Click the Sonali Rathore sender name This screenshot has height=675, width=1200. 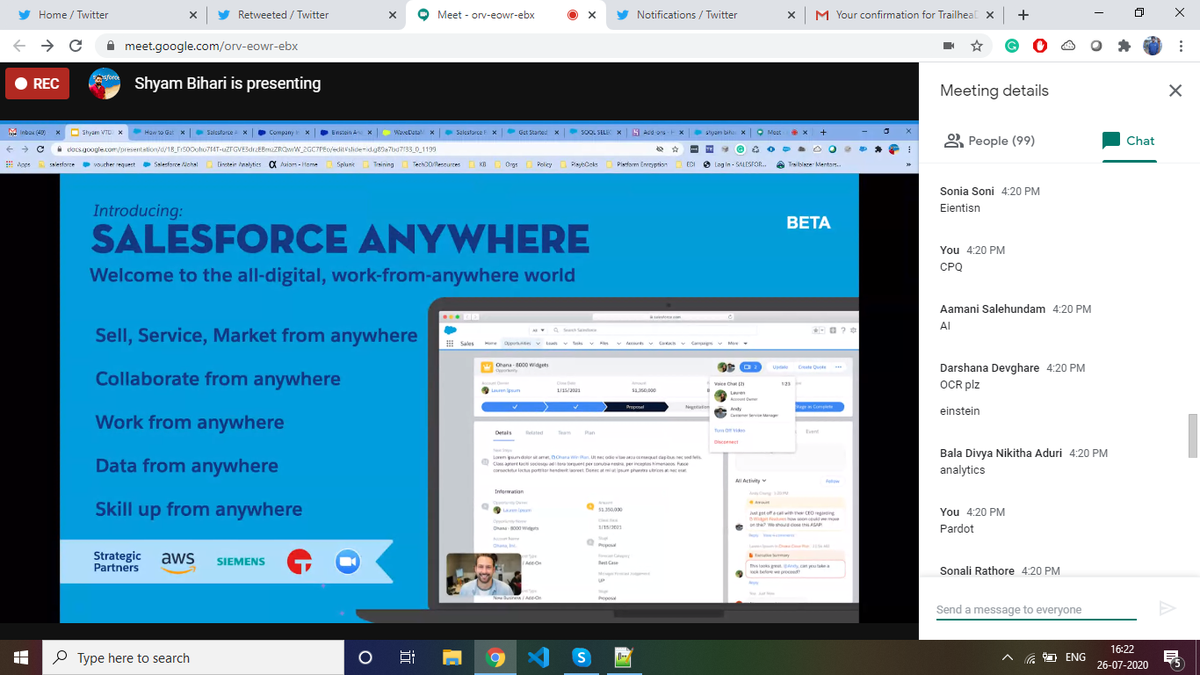[976, 571]
